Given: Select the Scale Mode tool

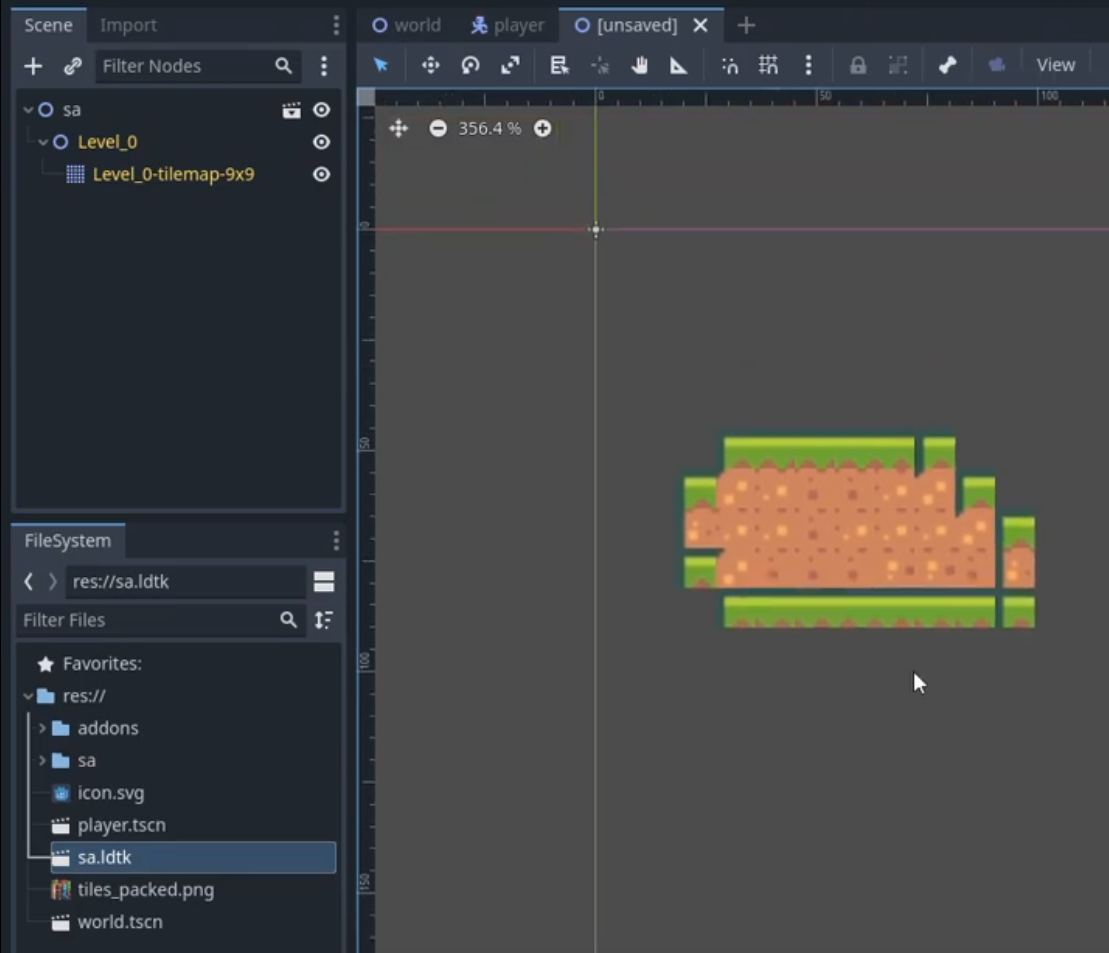Looking at the screenshot, I should tap(510, 65).
